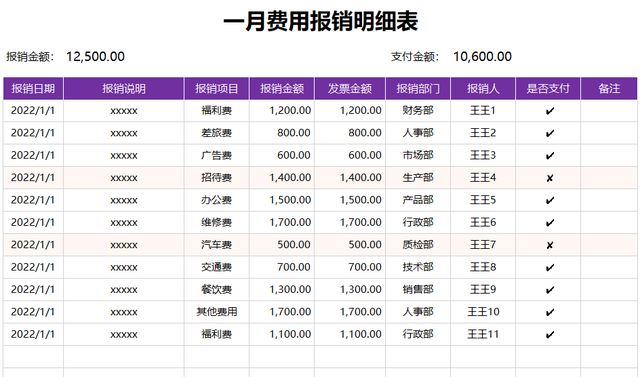The height and width of the screenshot is (377, 640).
Task: Select the 王王4 name cell
Action: (x=483, y=177)
